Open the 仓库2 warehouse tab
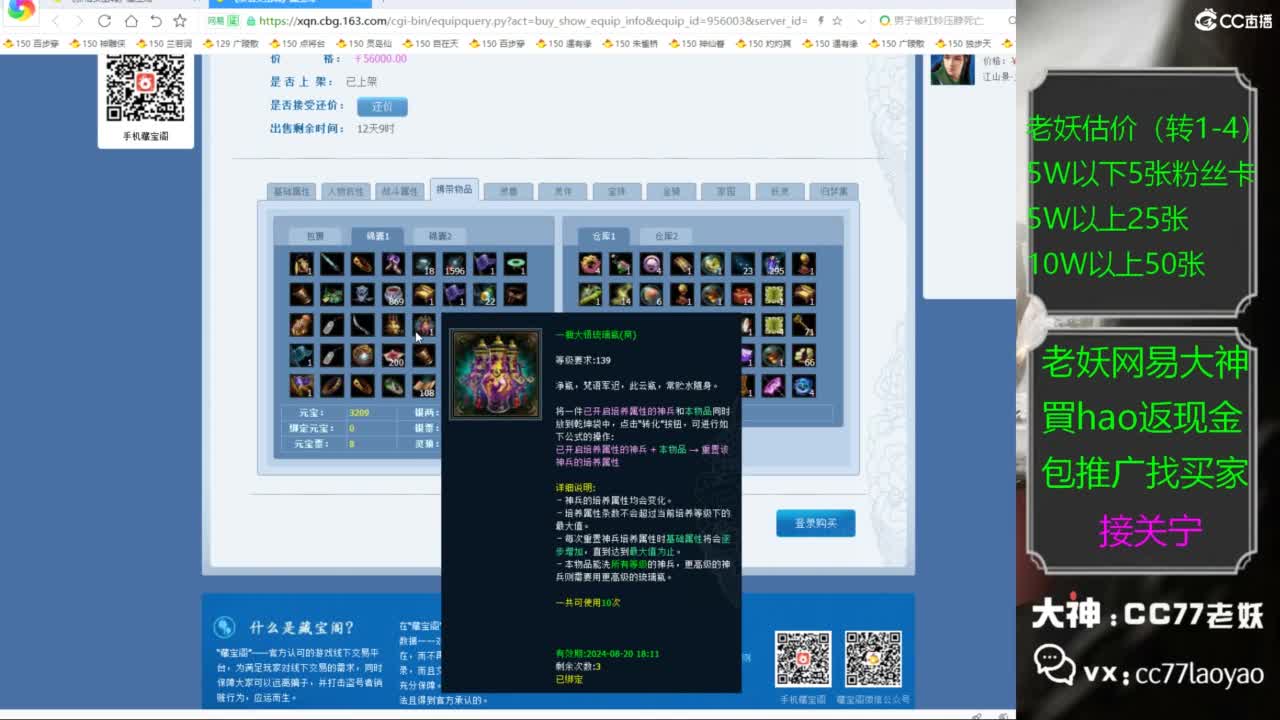This screenshot has width=1280, height=720. click(x=666, y=236)
